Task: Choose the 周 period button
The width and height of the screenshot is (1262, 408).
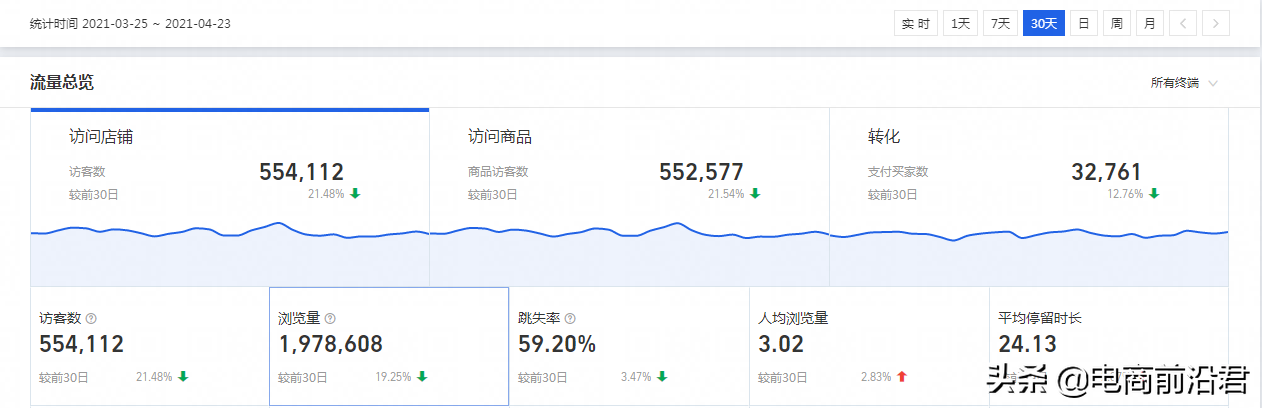Action: [1117, 23]
